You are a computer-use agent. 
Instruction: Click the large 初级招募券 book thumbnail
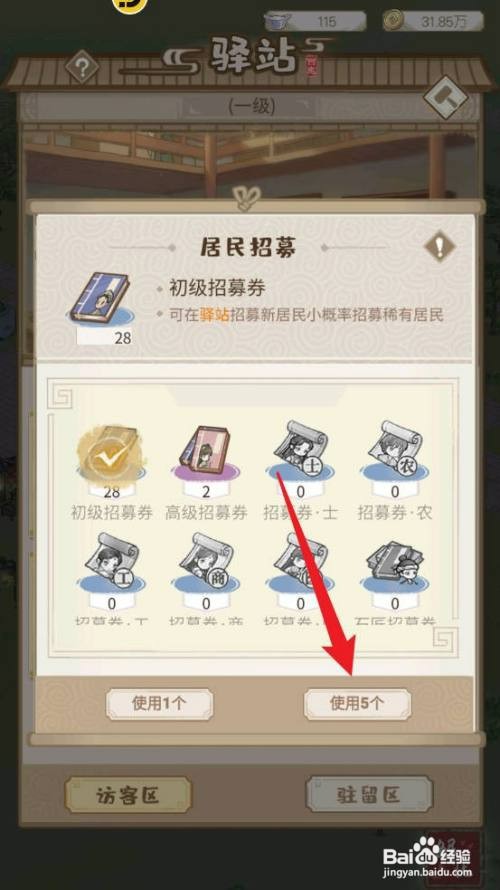pyautogui.click(x=102, y=300)
